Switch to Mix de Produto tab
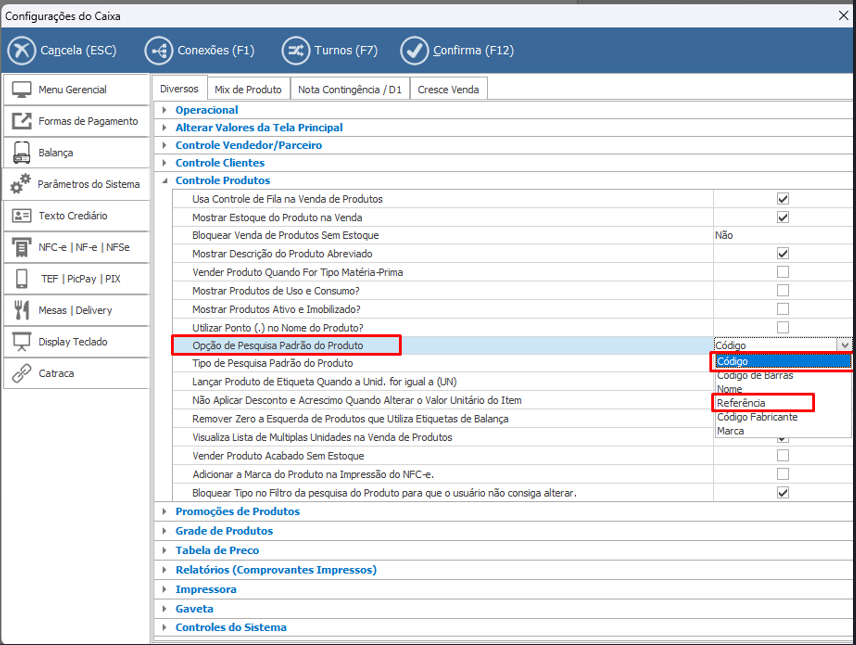Image resolution: width=856 pixels, height=645 pixels. [x=249, y=89]
